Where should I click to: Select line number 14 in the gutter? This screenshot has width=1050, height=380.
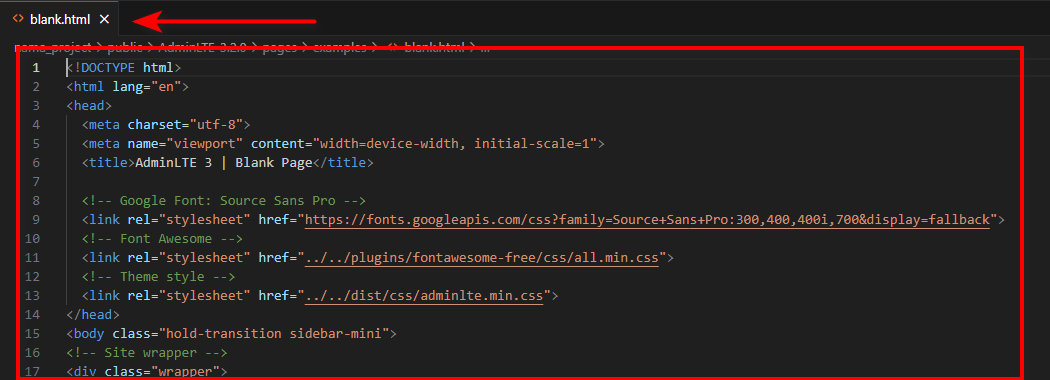pyautogui.click(x=32, y=314)
